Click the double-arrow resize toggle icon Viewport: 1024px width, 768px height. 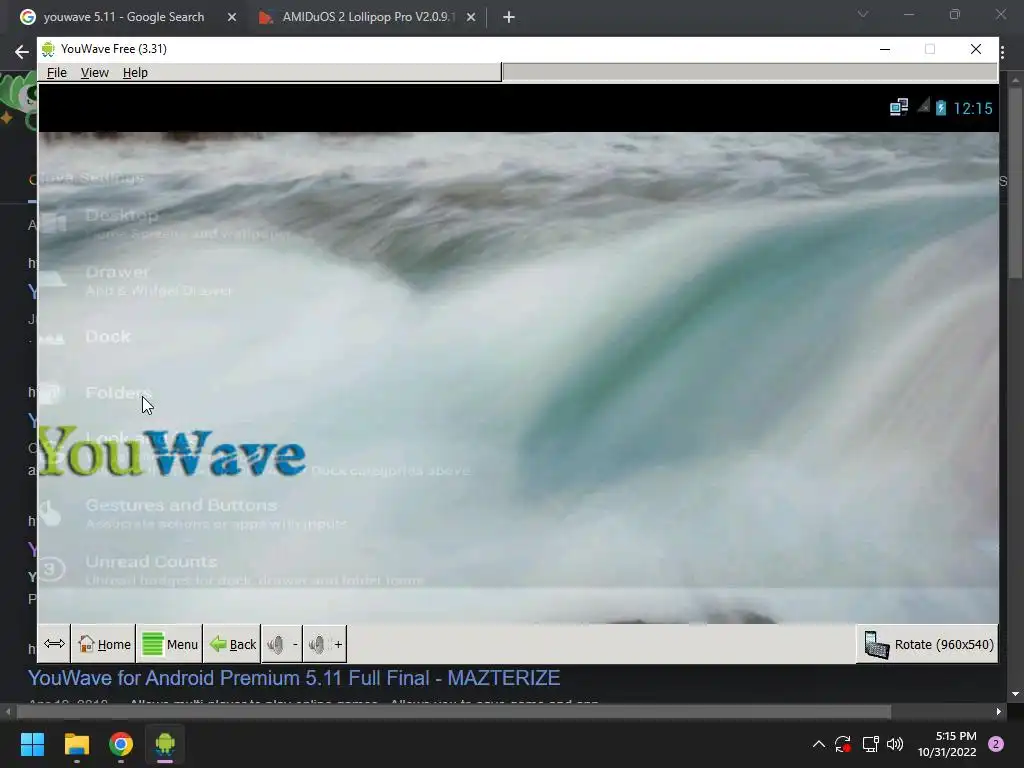(x=54, y=644)
